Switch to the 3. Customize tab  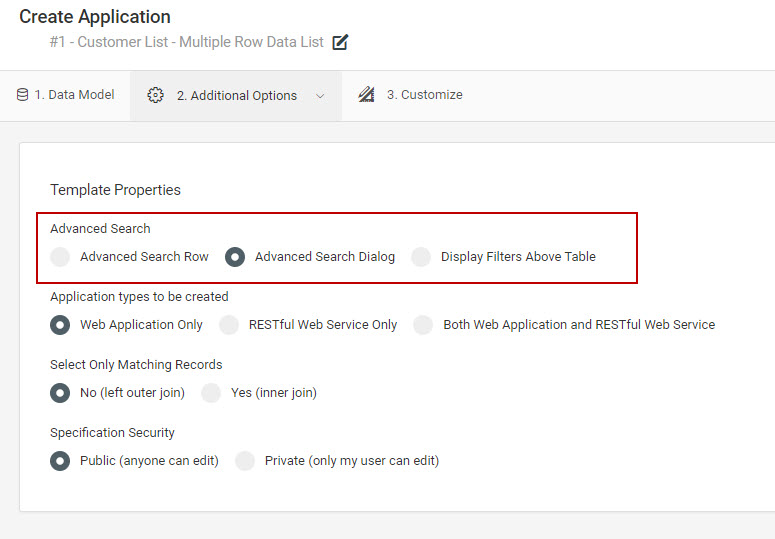(410, 95)
